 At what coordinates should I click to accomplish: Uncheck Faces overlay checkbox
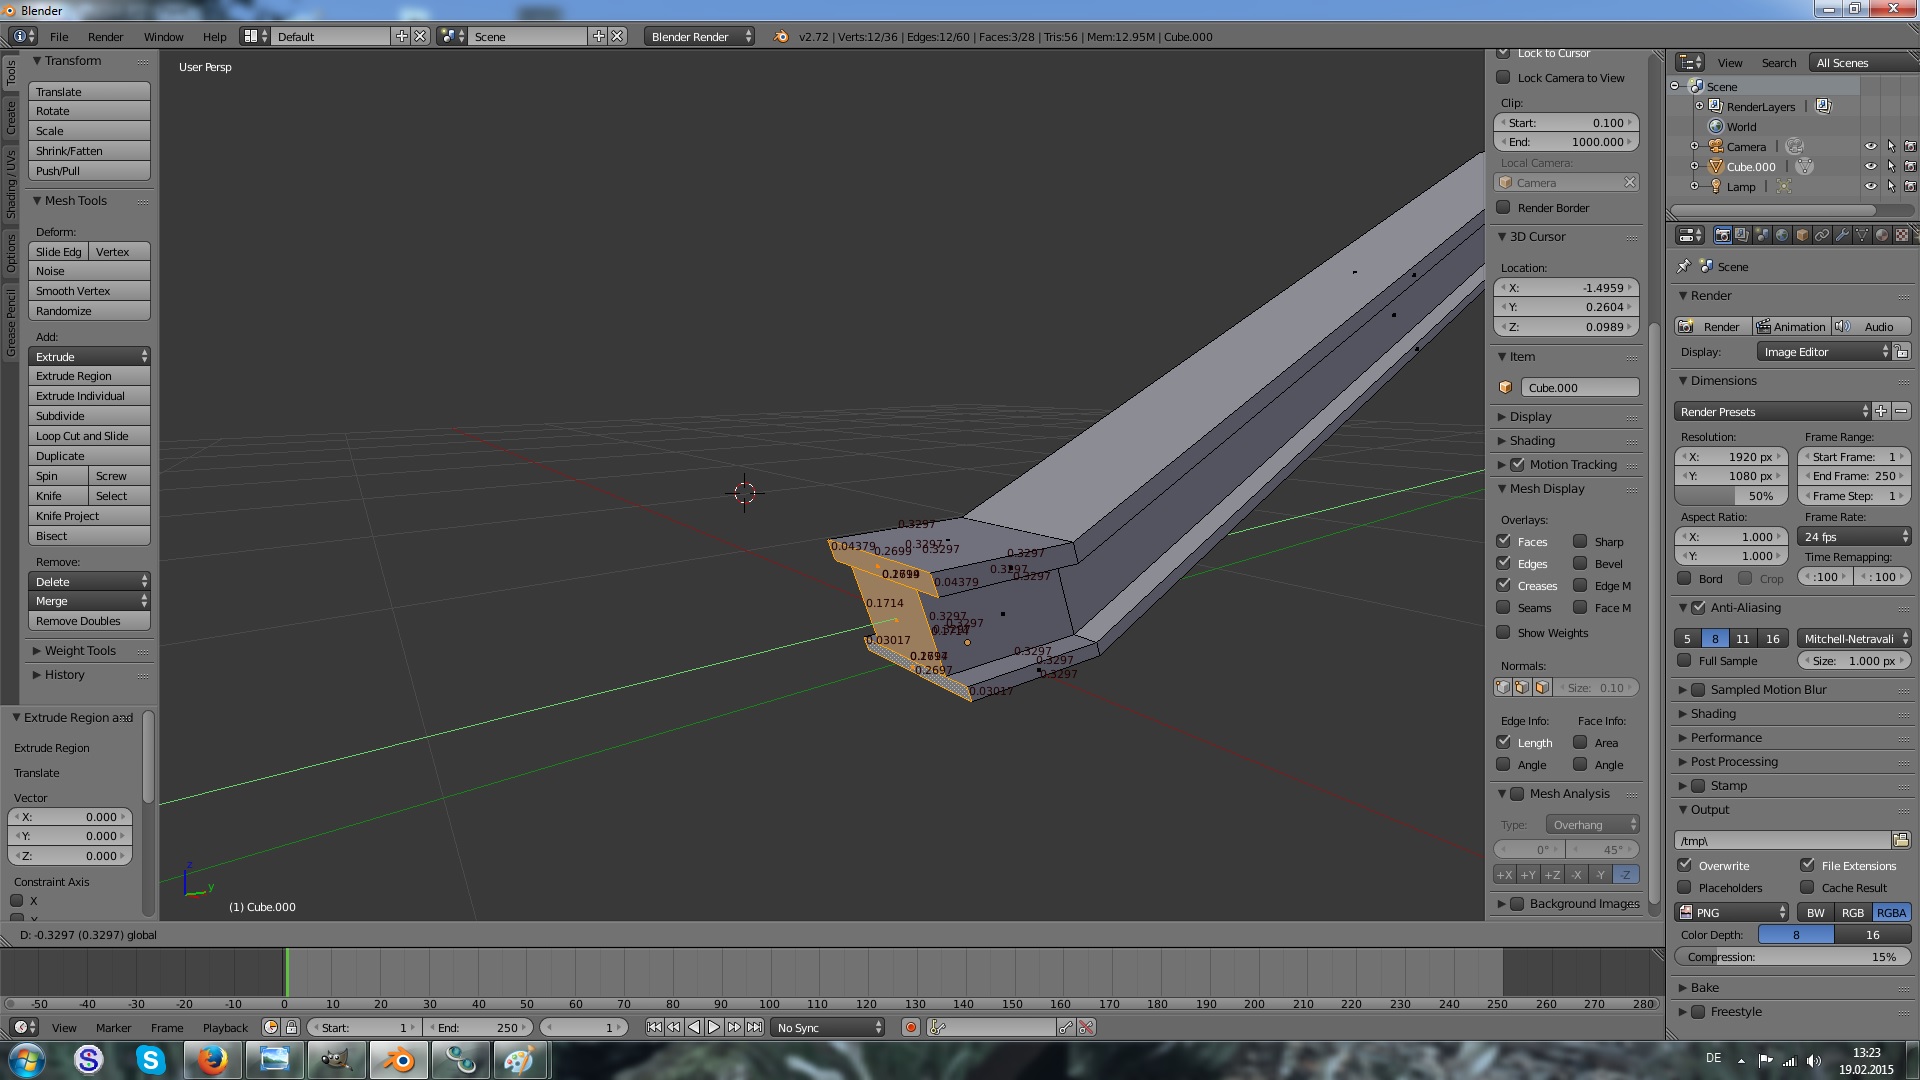click(1503, 541)
